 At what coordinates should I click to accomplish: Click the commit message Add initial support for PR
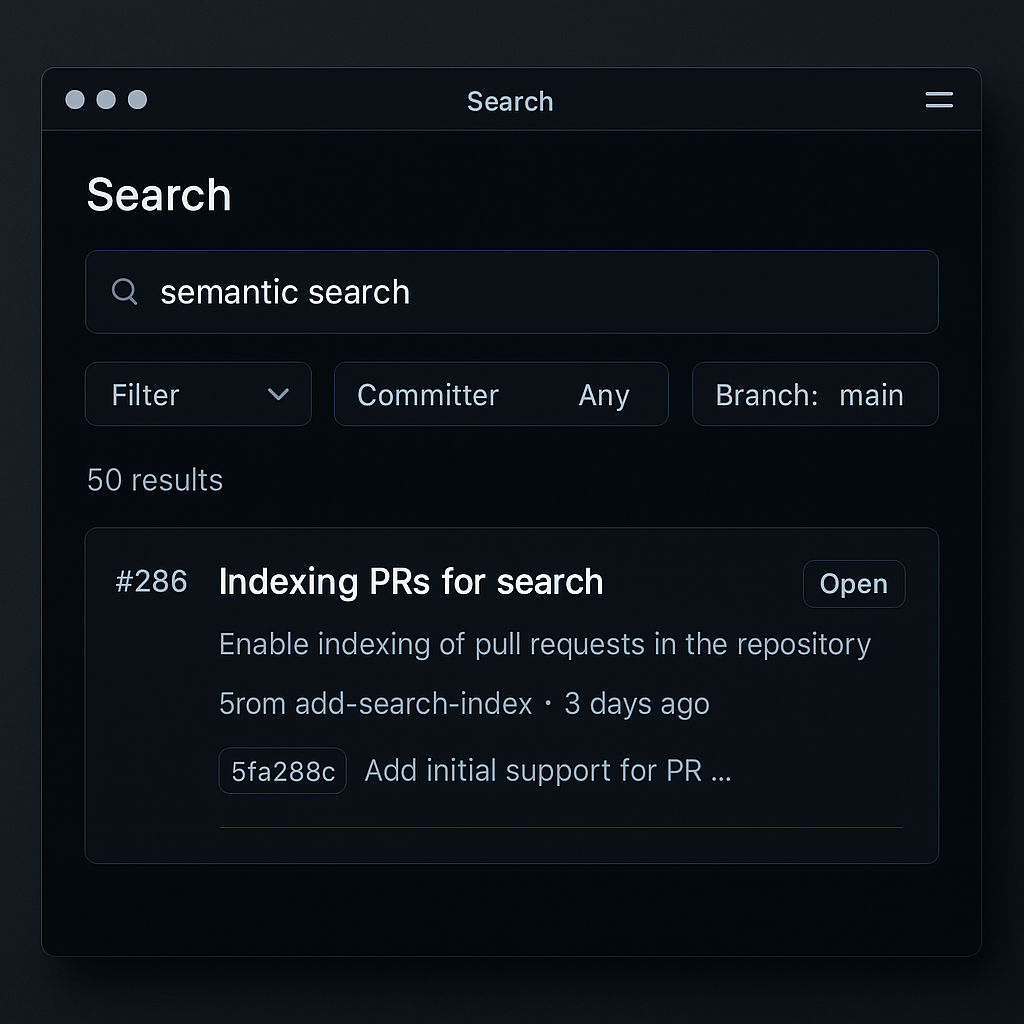click(547, 770)
